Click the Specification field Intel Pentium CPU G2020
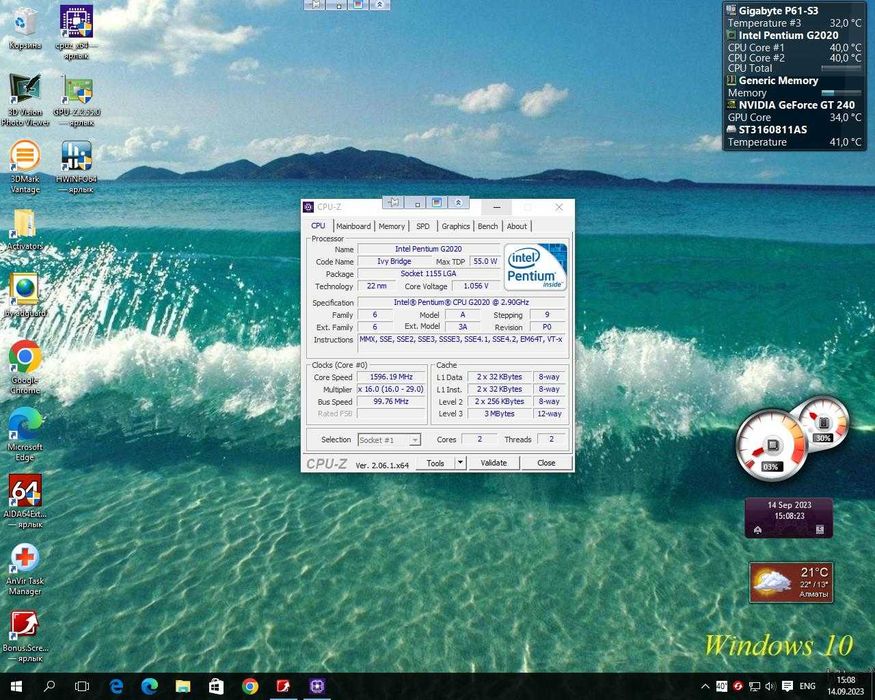 (x=461, y=302)
